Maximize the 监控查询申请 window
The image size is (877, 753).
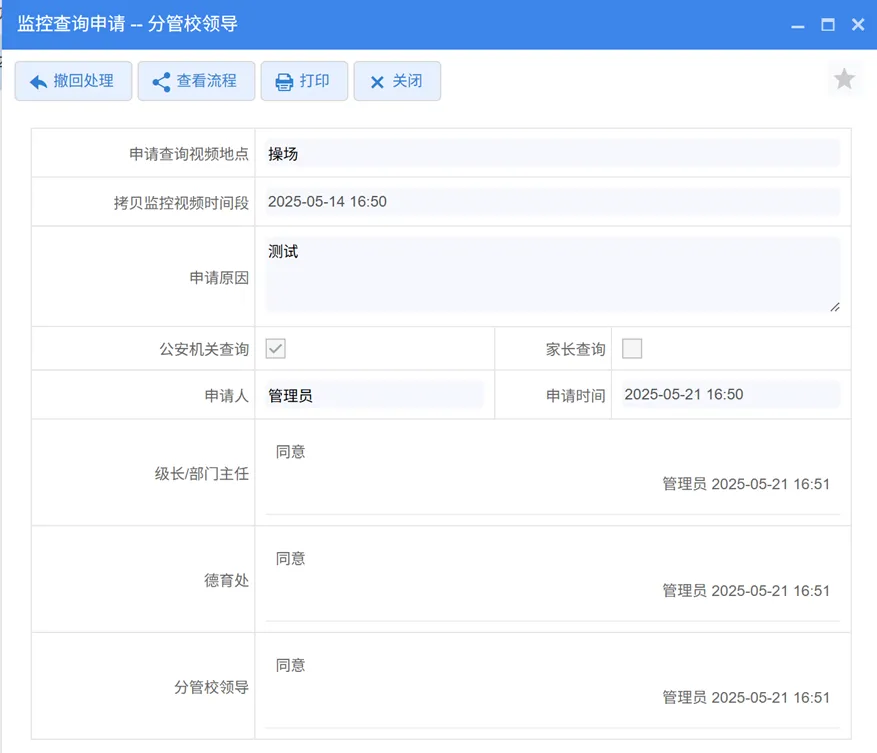828,25
